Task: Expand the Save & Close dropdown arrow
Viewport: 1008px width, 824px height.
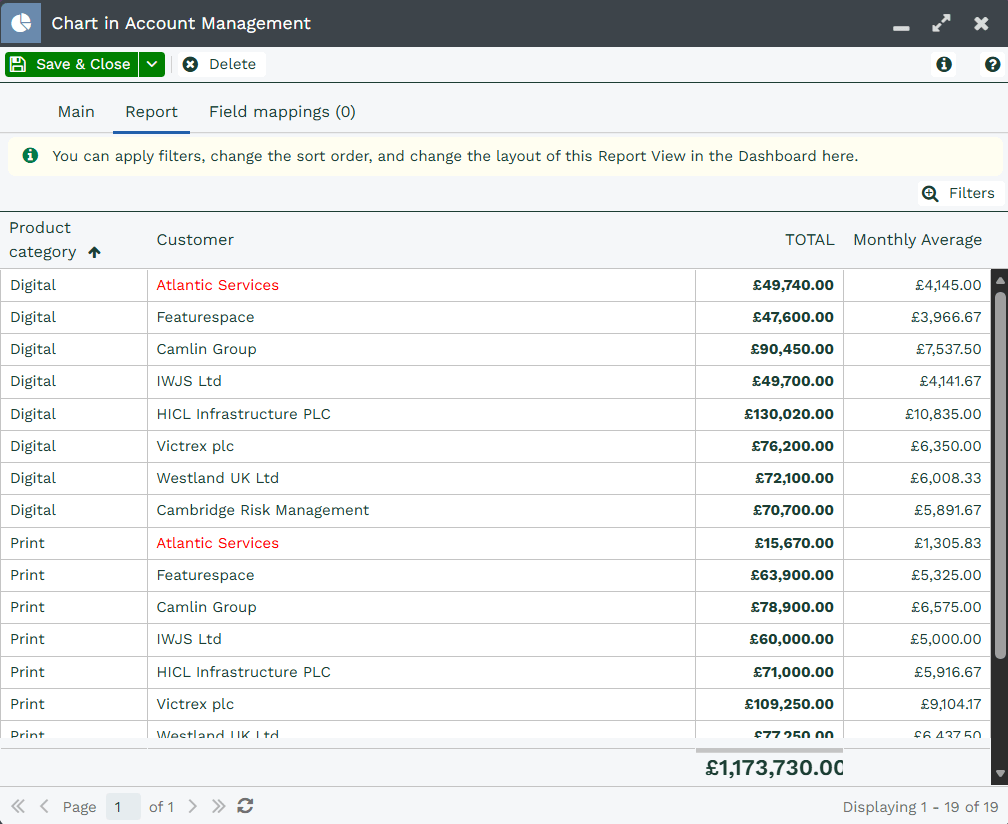Action: coord(152,64)
